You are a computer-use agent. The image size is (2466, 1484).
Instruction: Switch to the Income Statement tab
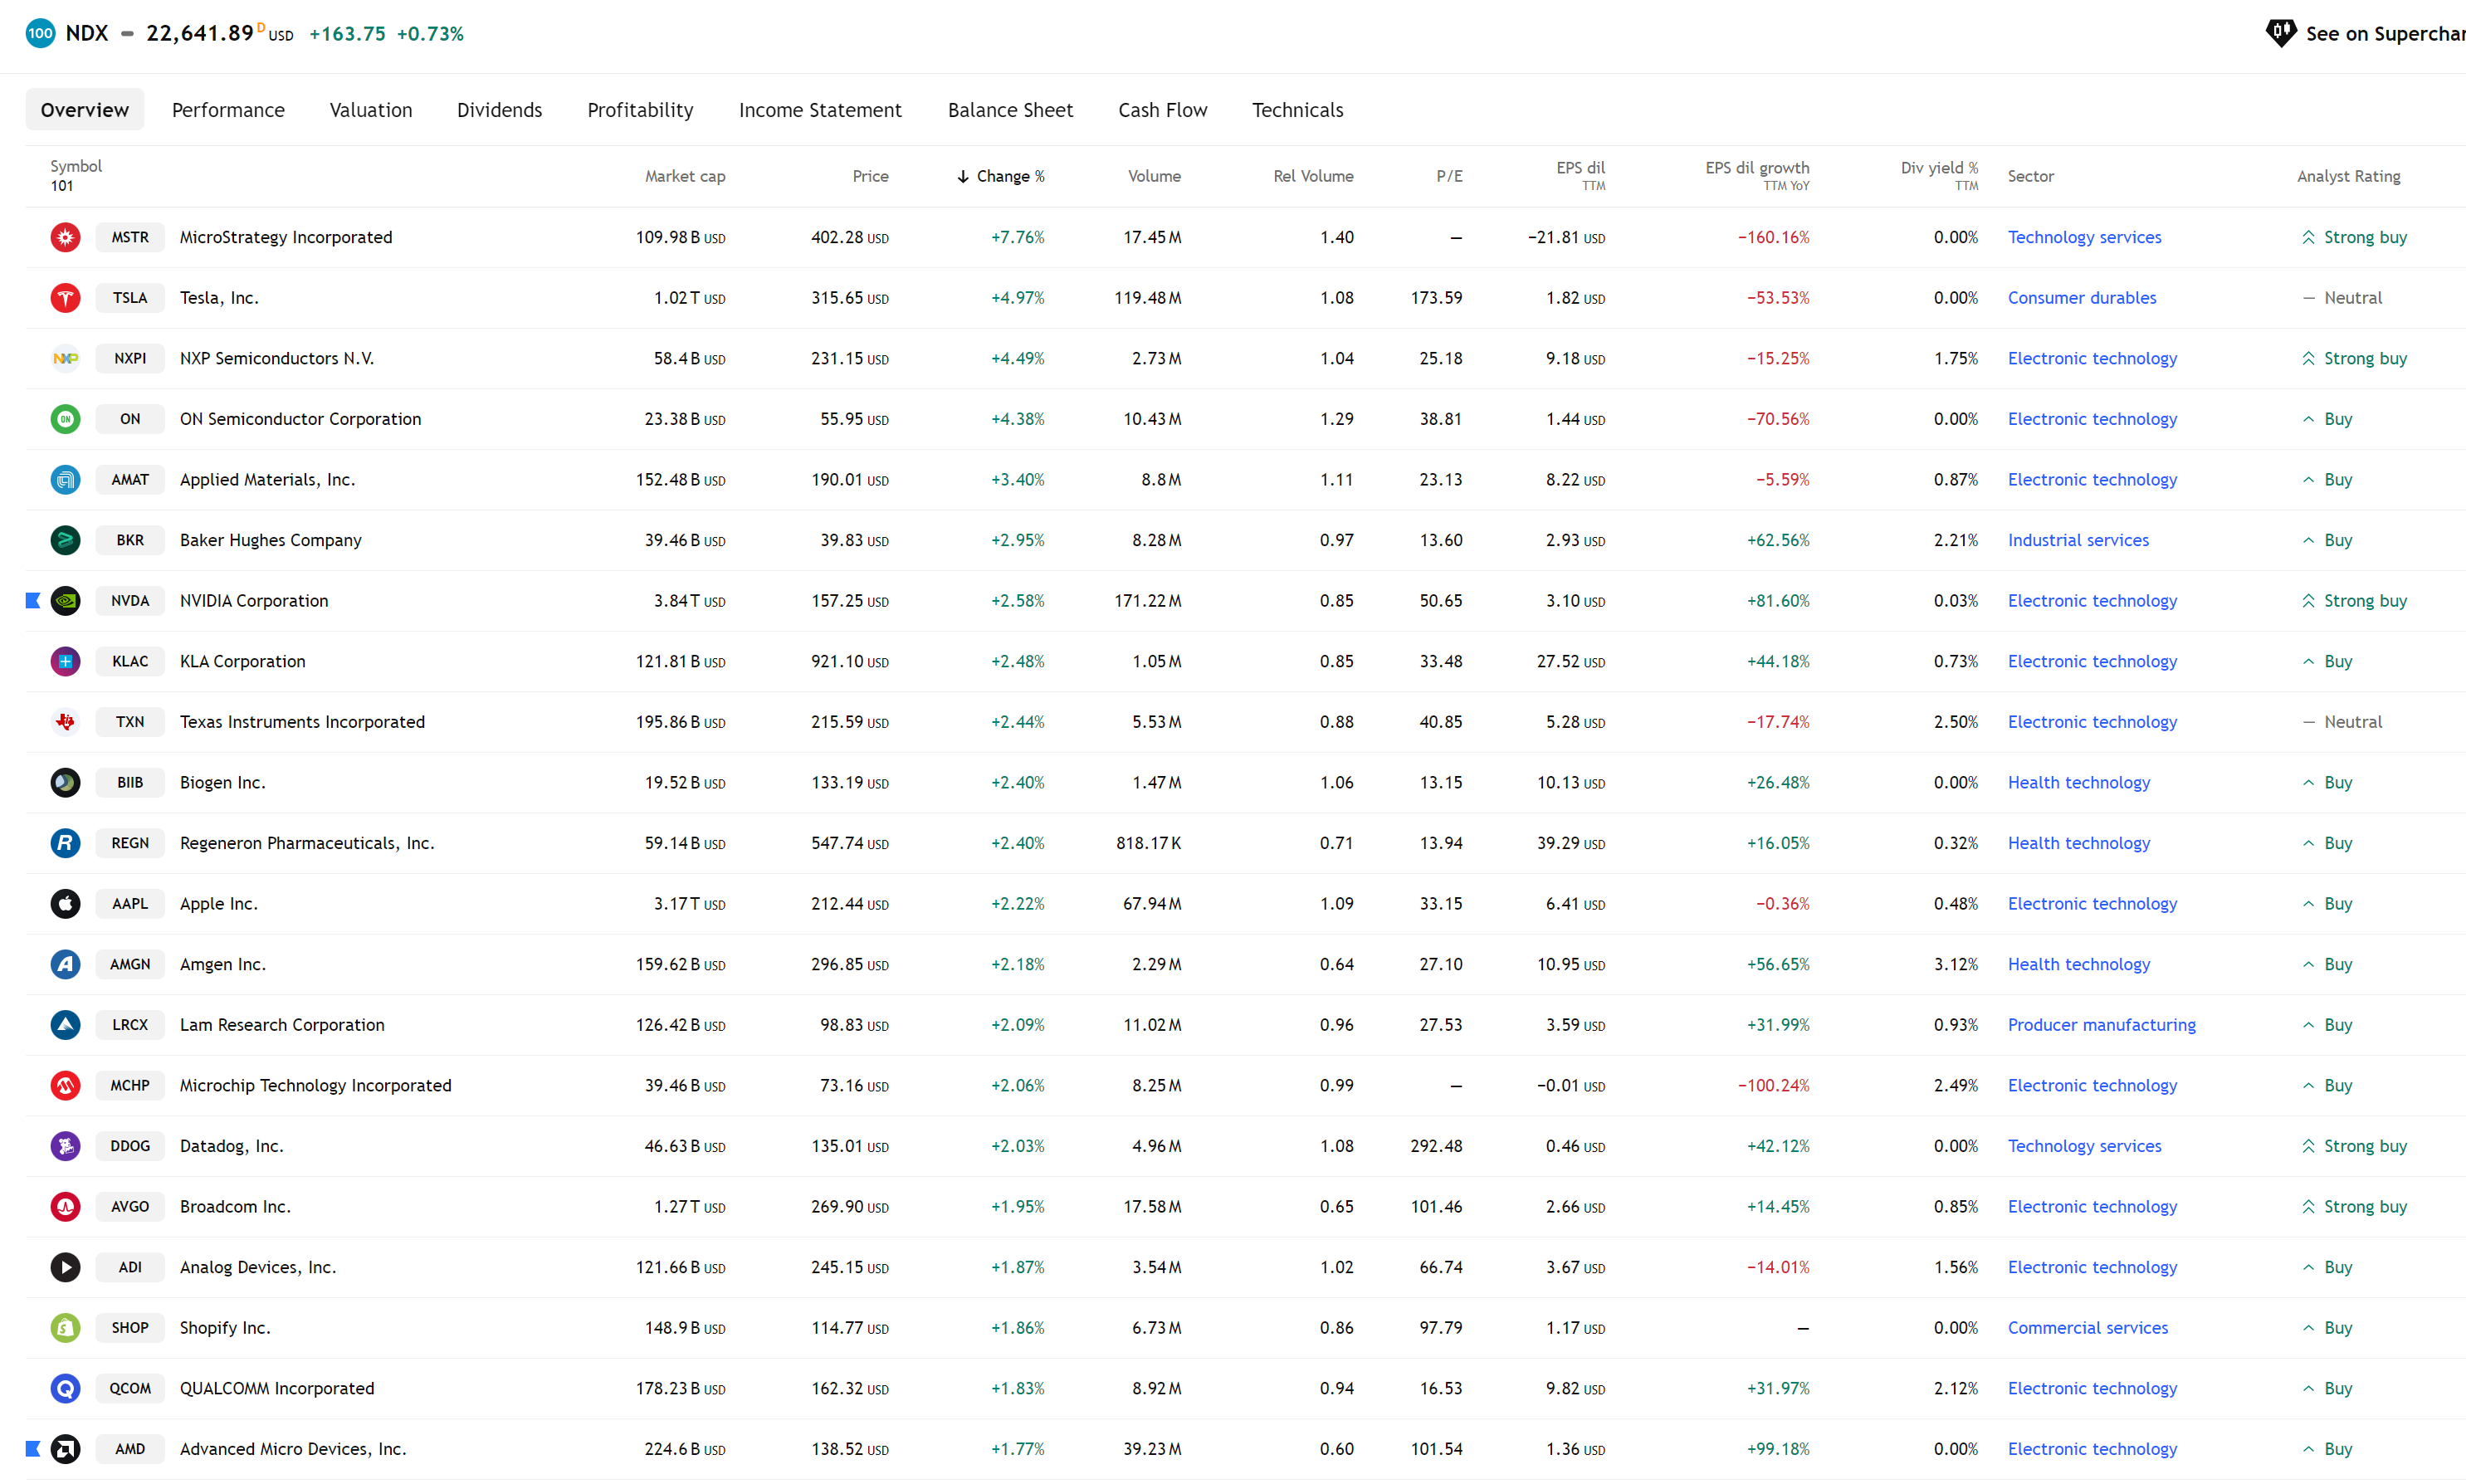820,110
